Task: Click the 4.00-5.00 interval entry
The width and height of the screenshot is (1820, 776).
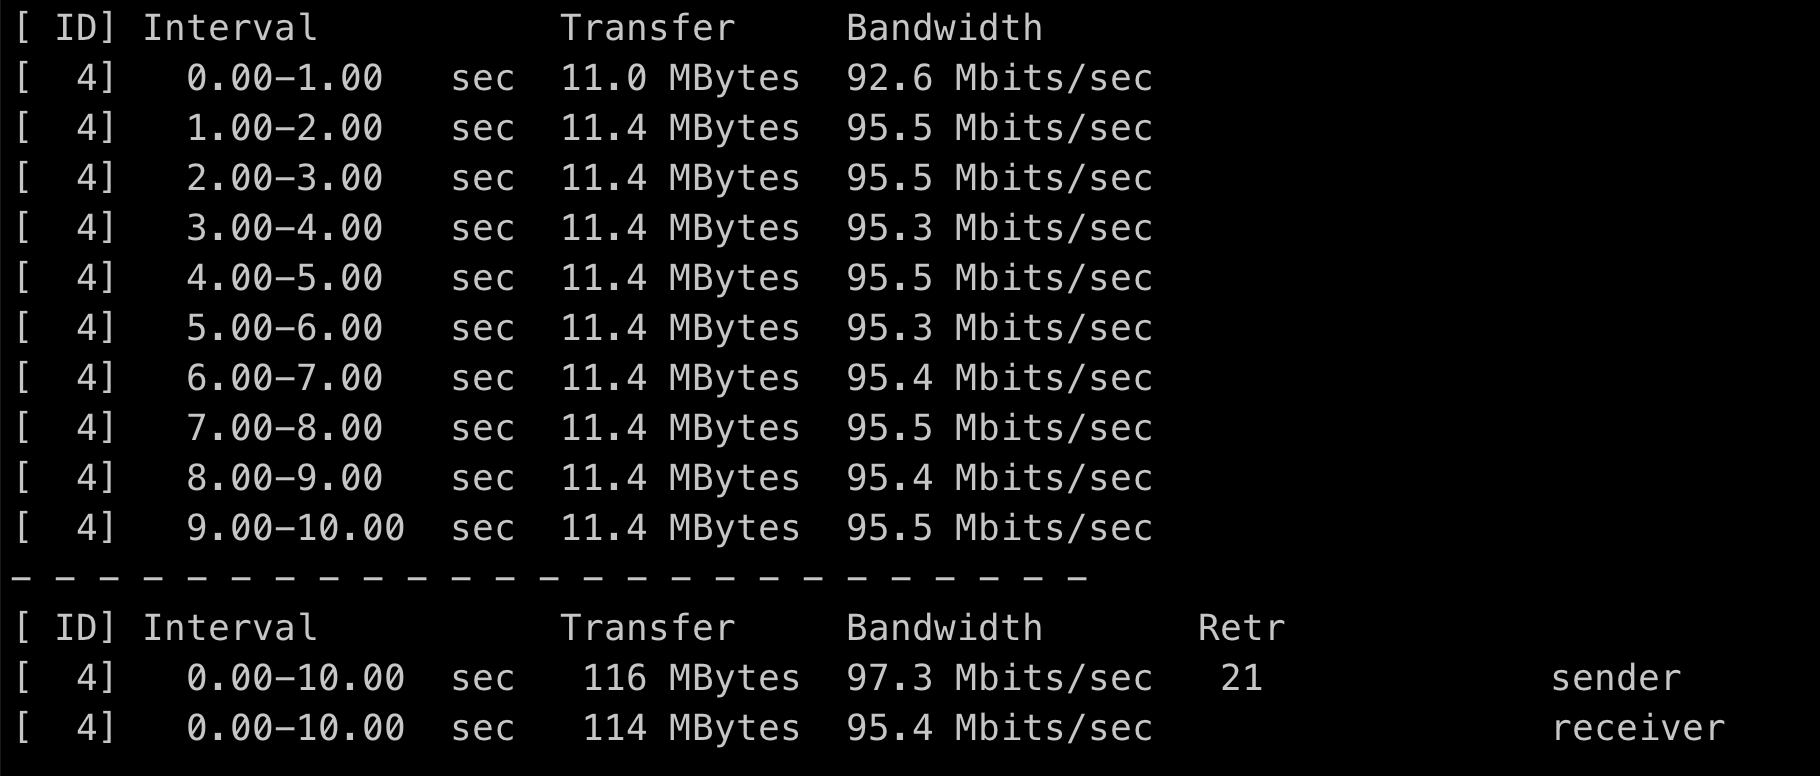Action: [x=284, y=278]
